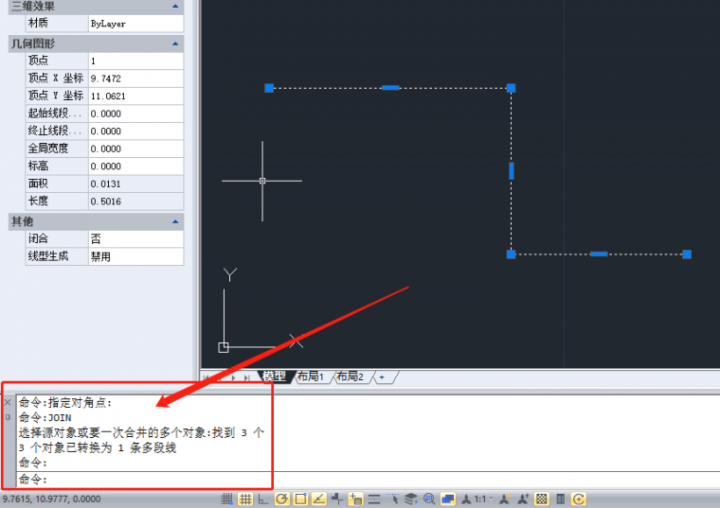The width and height of the screenshot is (720, 508).
Task: Pin the command line panel
Action: pos(8,417)
